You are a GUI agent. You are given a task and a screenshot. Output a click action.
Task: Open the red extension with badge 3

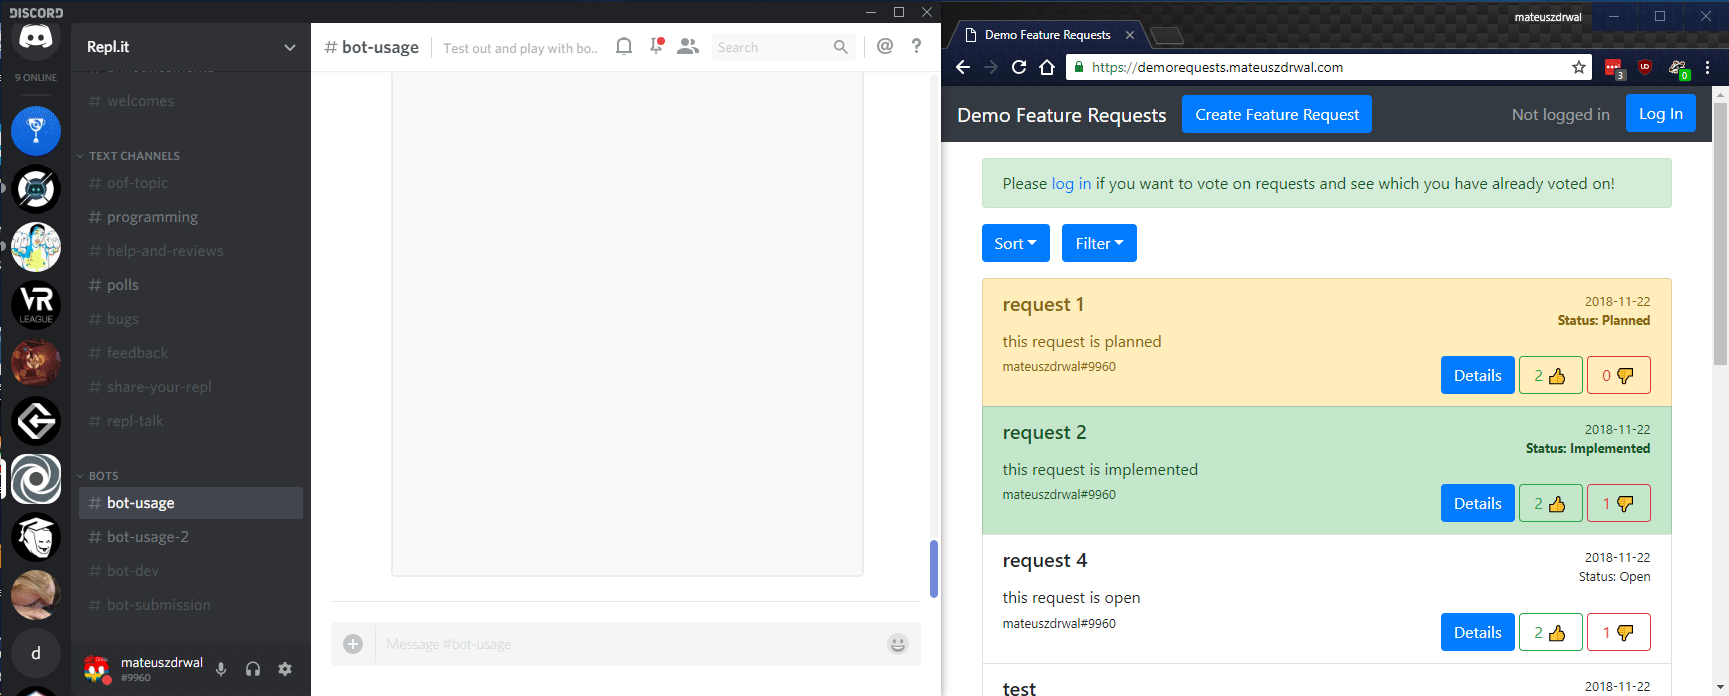click(1614, 68)
